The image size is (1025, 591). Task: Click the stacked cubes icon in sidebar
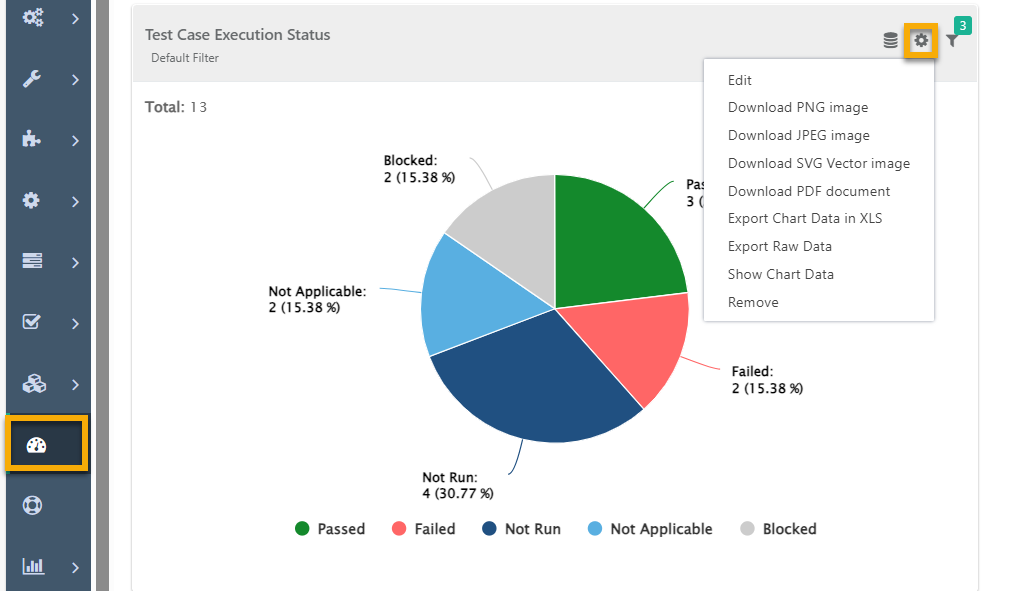(34, 384)
